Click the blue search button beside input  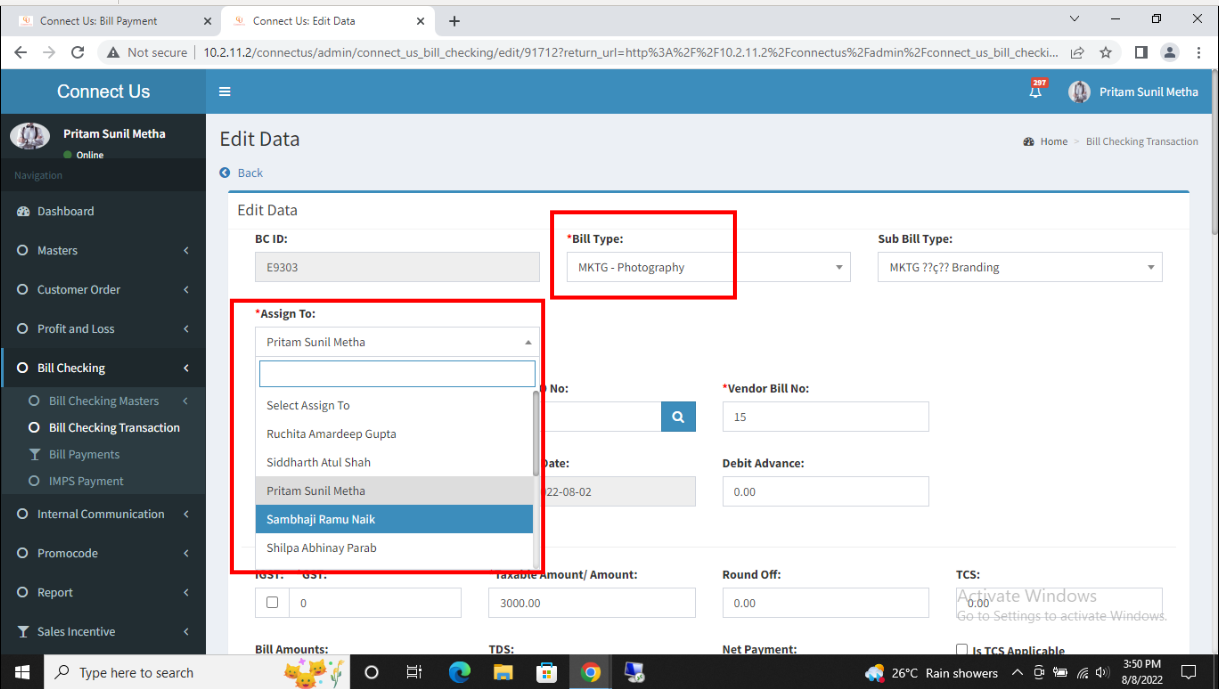point(678,416)
